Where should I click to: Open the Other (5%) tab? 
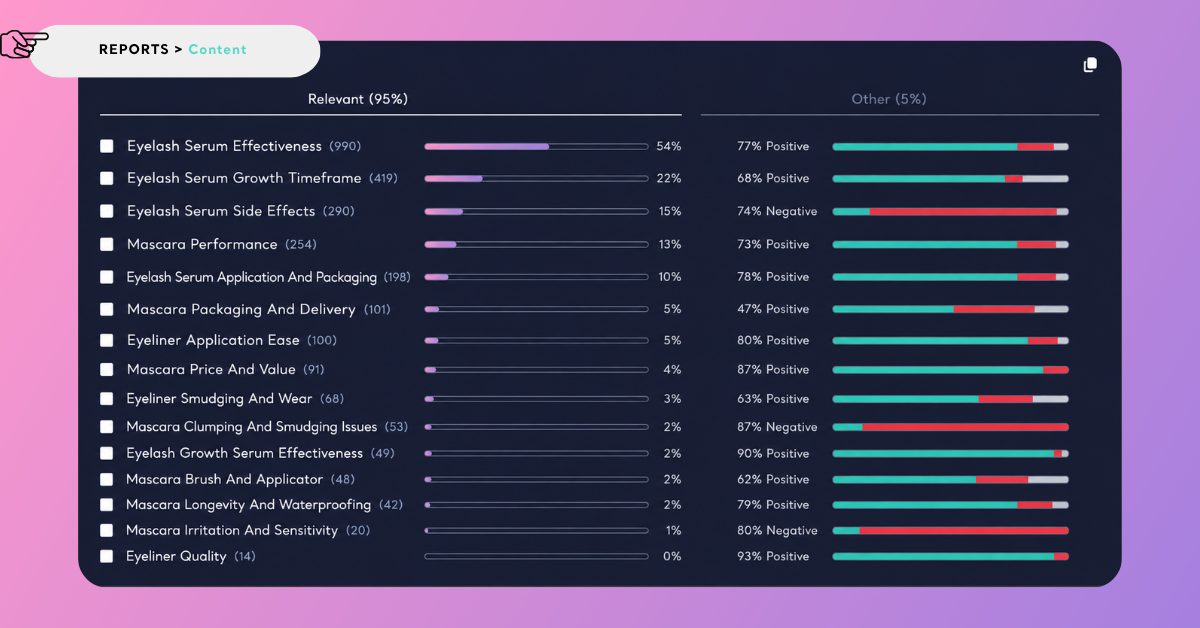pos(889,99)
